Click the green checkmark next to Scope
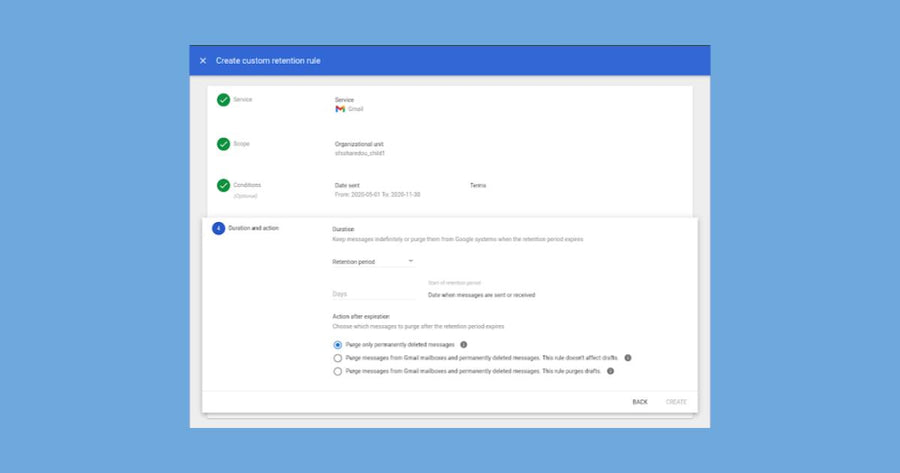 point(223,144)
